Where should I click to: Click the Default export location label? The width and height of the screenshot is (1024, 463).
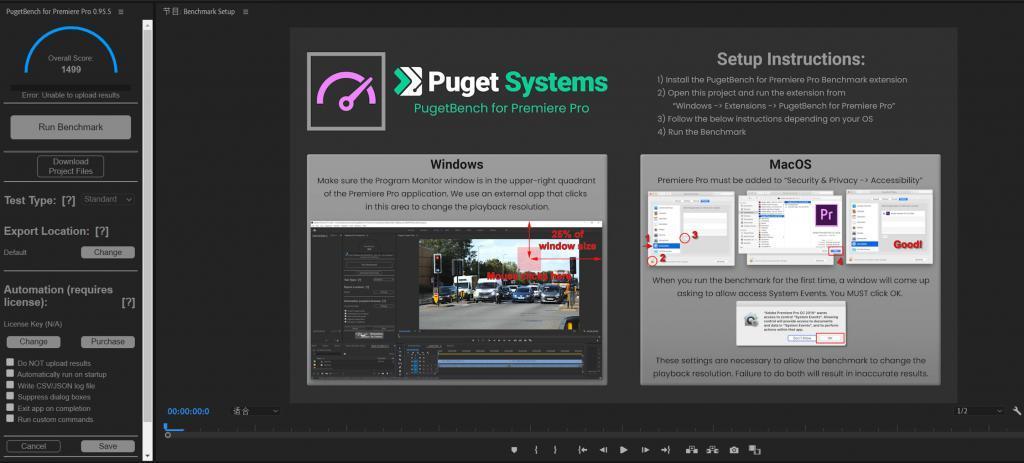click(x=15, y=252)
